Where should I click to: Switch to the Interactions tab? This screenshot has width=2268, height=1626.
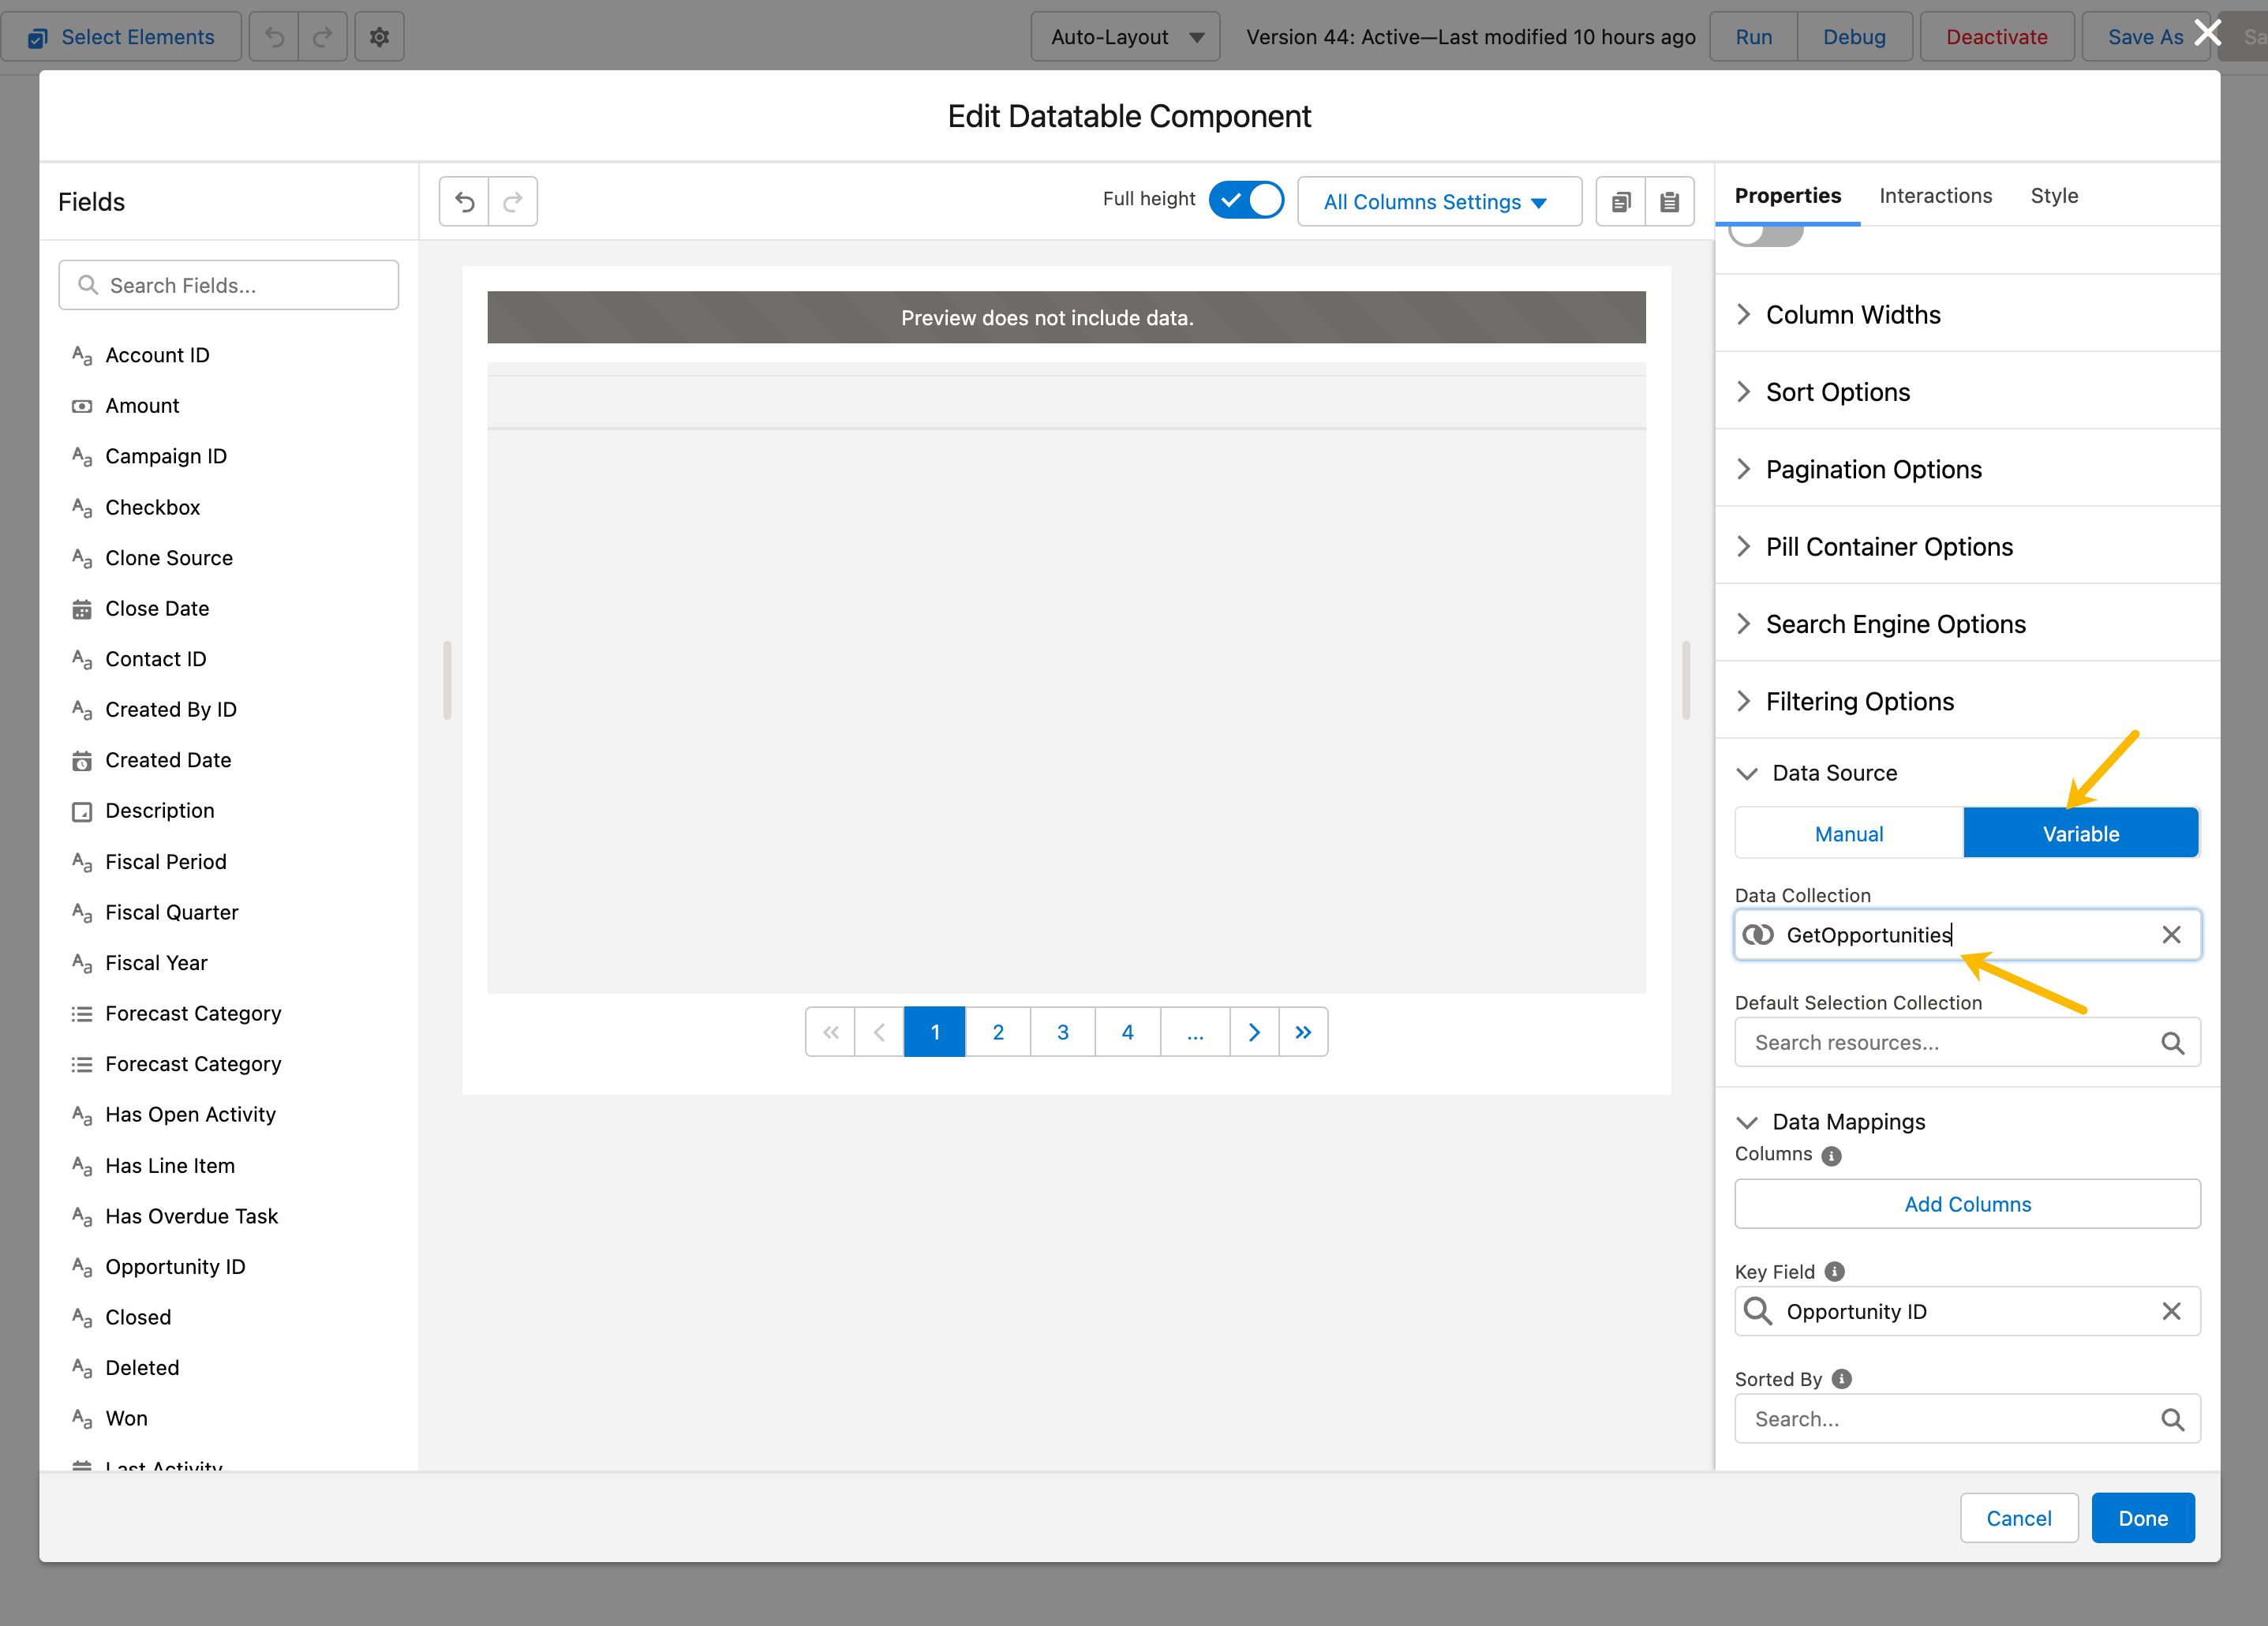pos(1935,196)
